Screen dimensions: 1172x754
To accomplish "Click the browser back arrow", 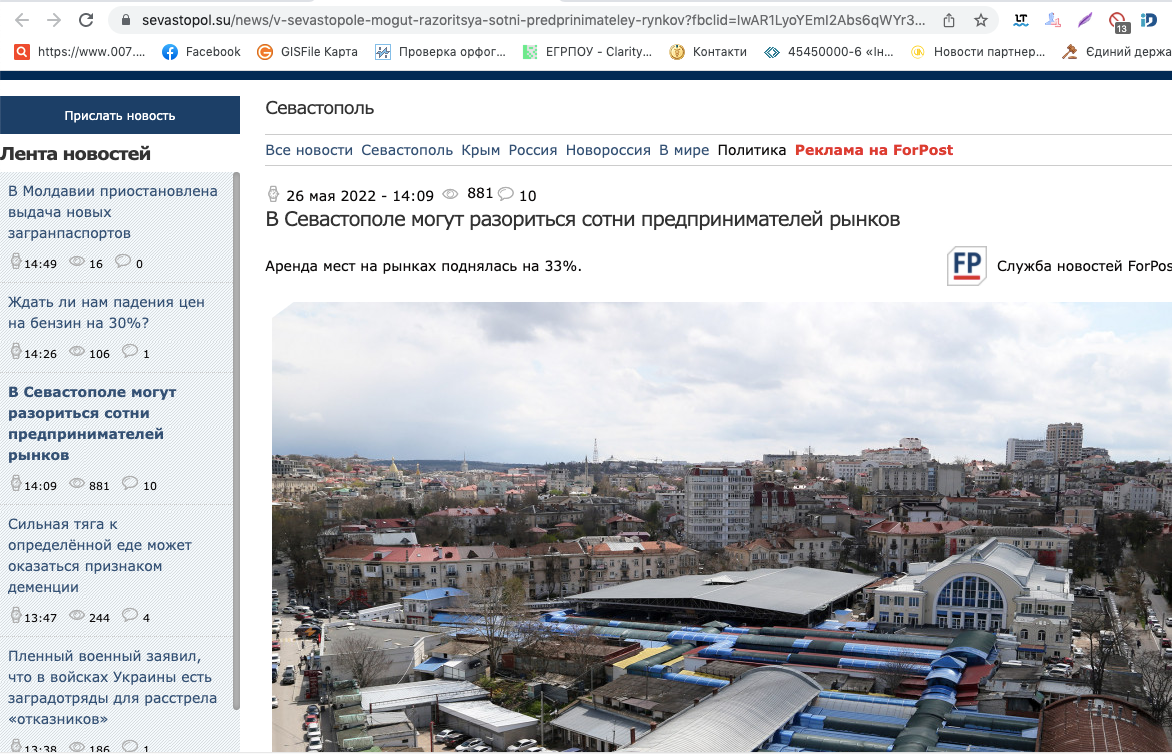I will point(22,20).
